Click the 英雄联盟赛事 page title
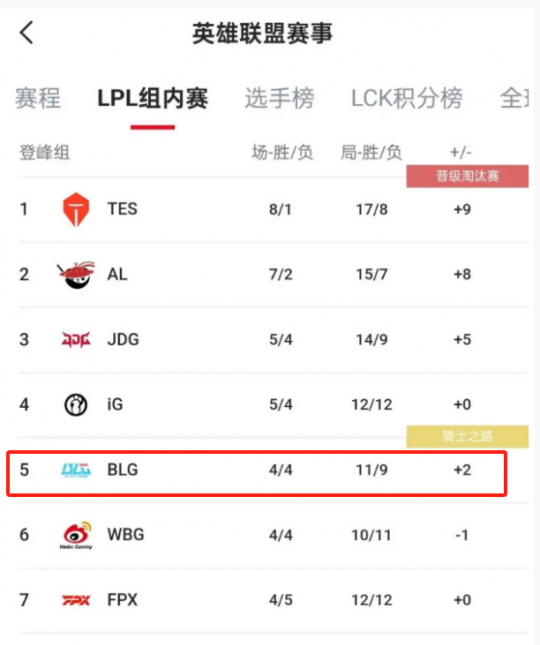 coord(262,33)
